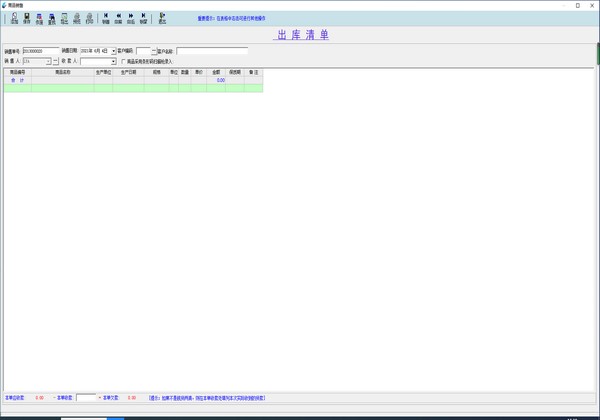Click the Save (保存) toolbar icon
The image size is (600, 420).
pos(27,18)
